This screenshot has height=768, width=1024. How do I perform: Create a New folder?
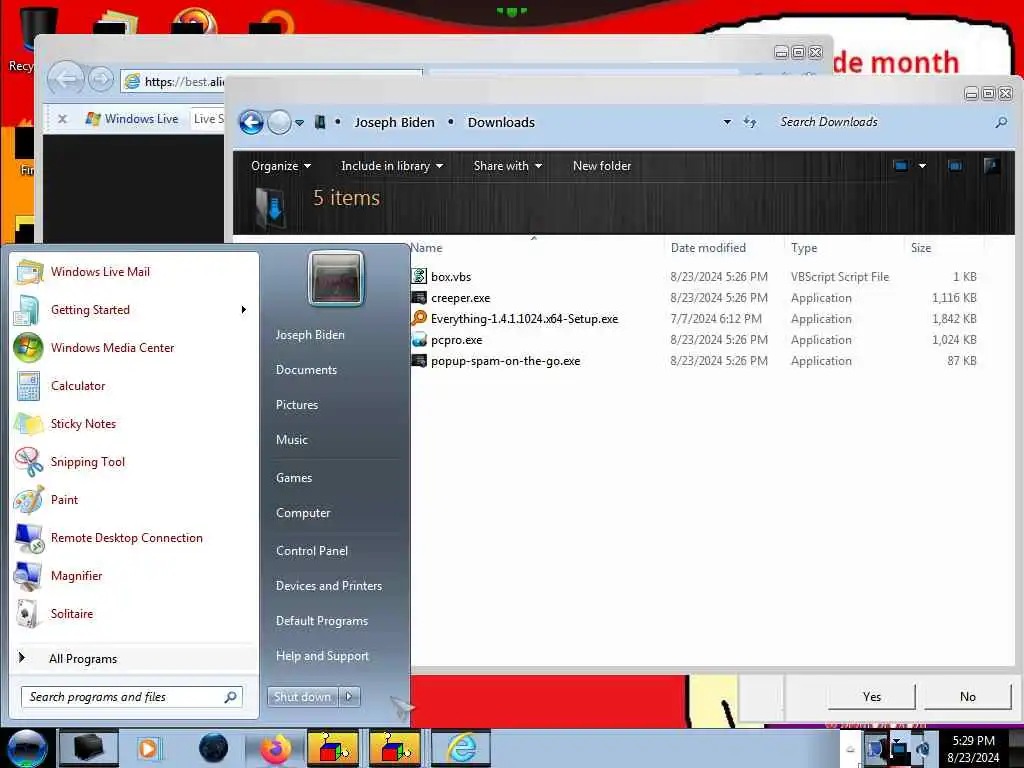coord(601,166)
